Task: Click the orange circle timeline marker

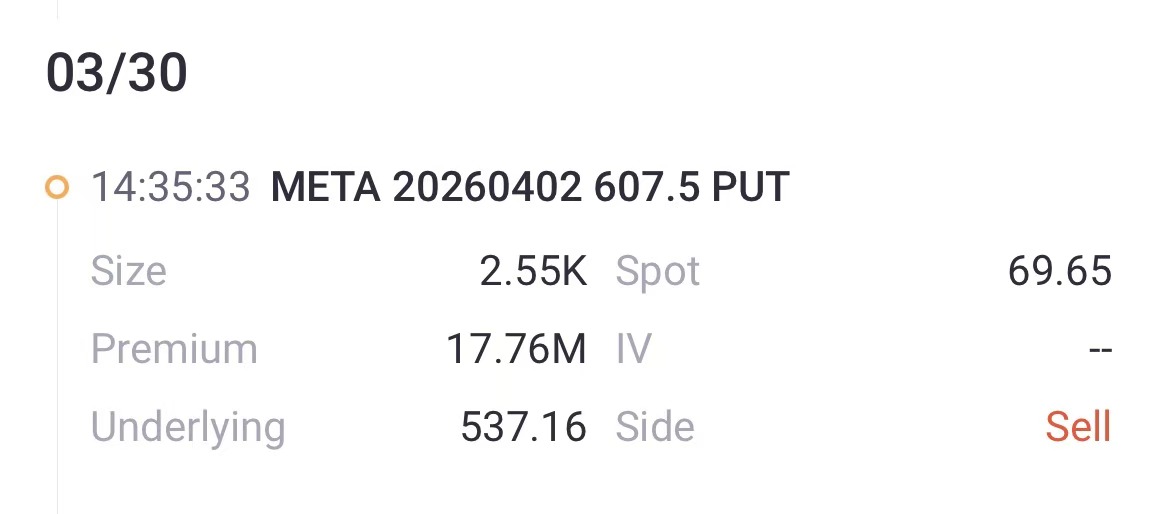Action: pyautogui.click(x=58, y=188)
